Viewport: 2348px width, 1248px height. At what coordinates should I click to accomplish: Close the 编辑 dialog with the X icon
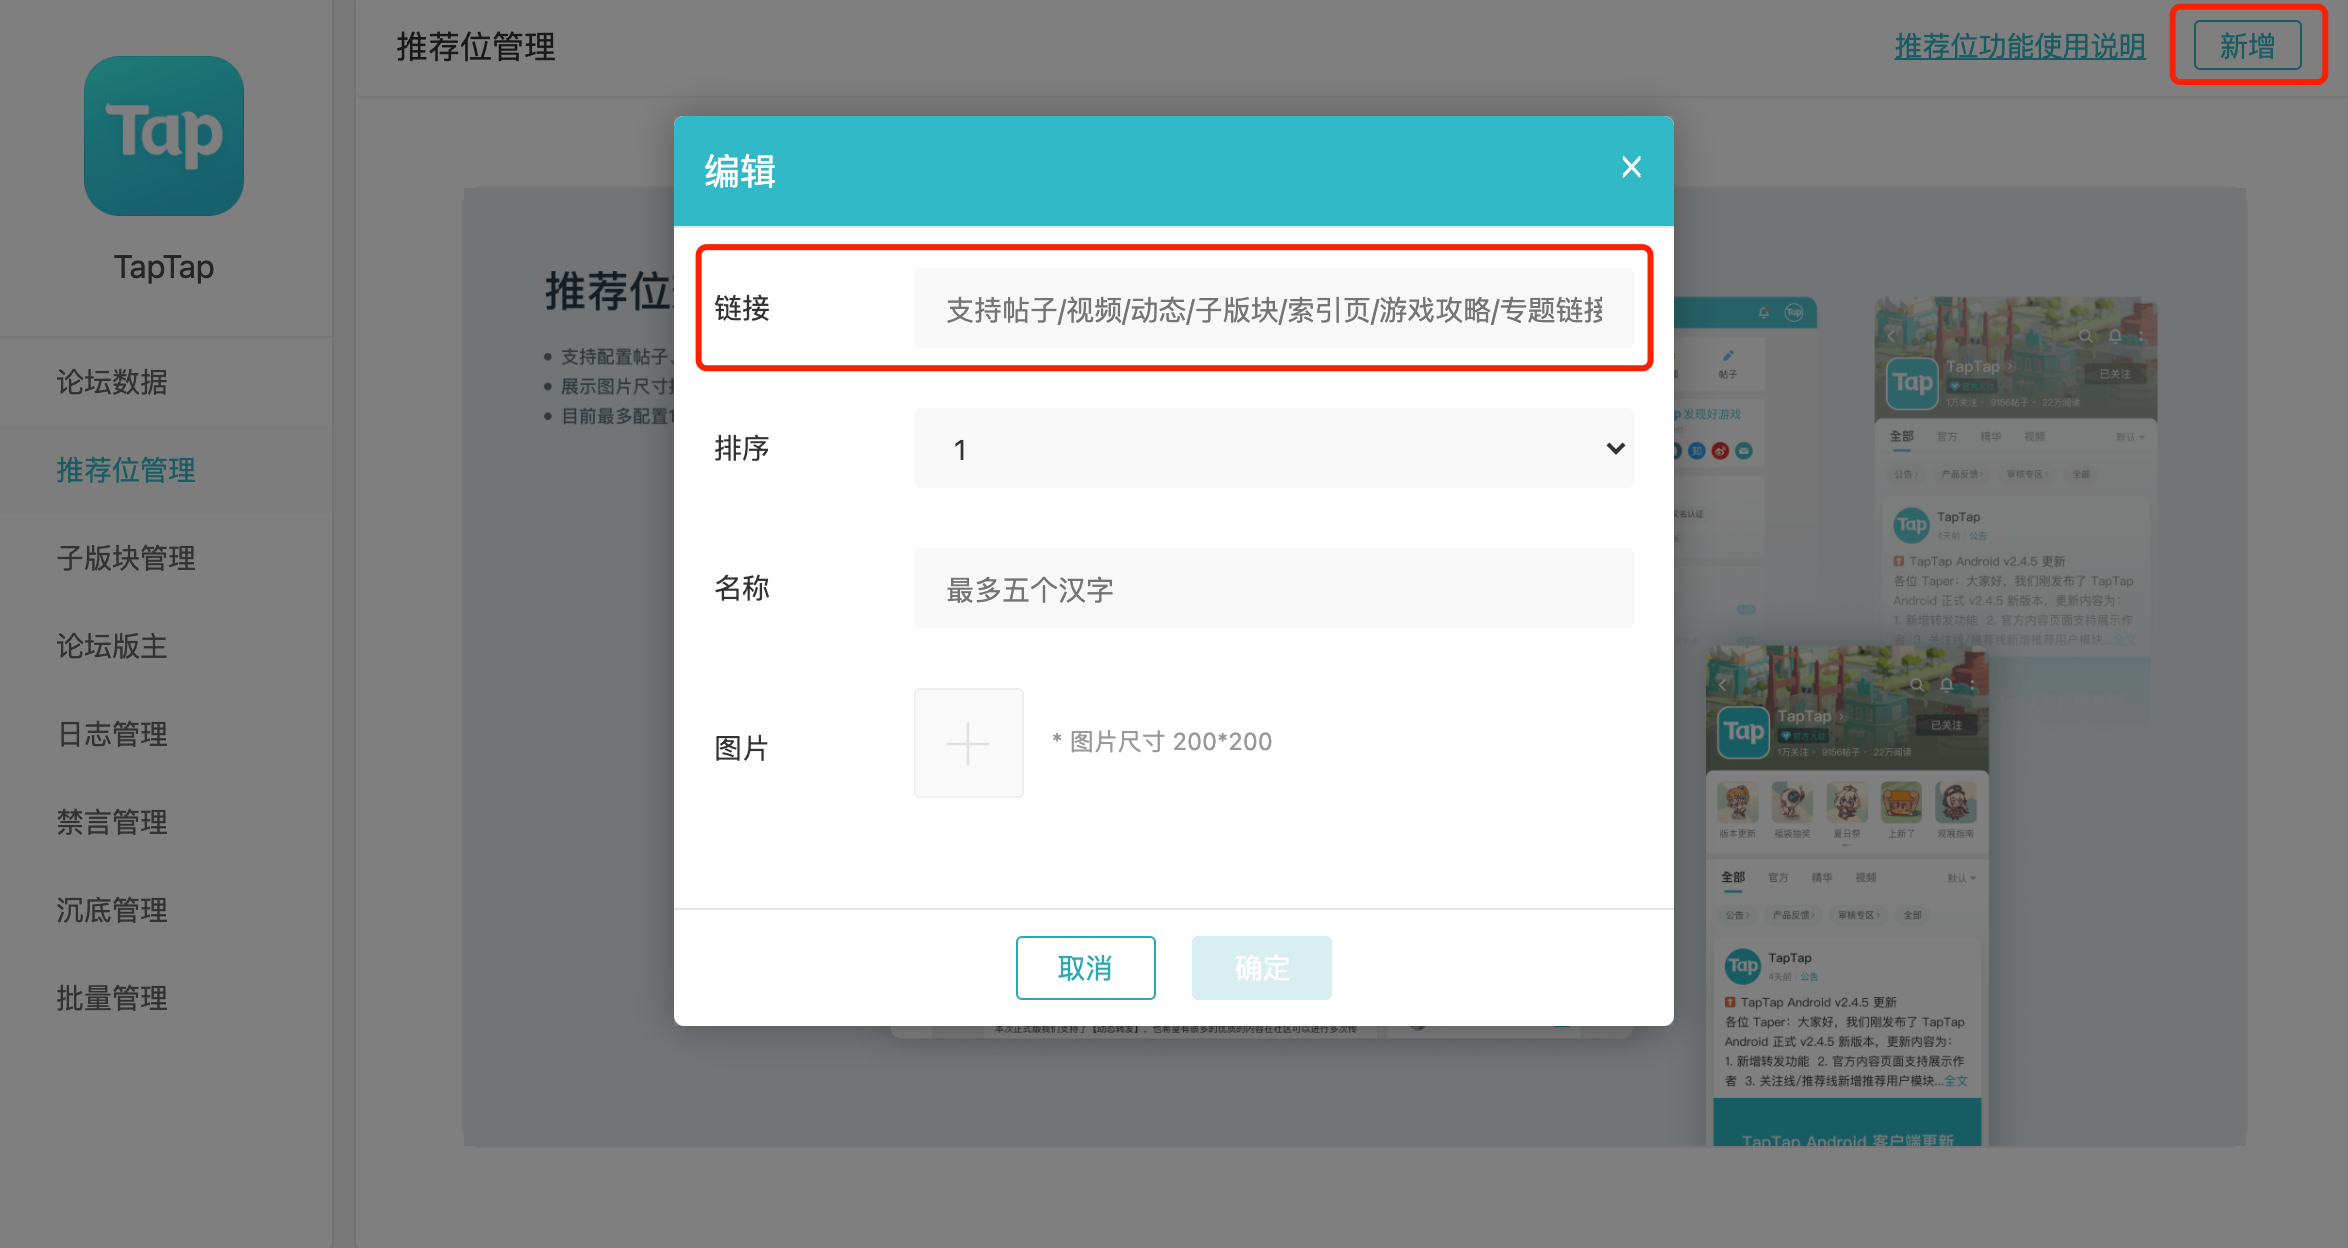tap(1630, 167)
